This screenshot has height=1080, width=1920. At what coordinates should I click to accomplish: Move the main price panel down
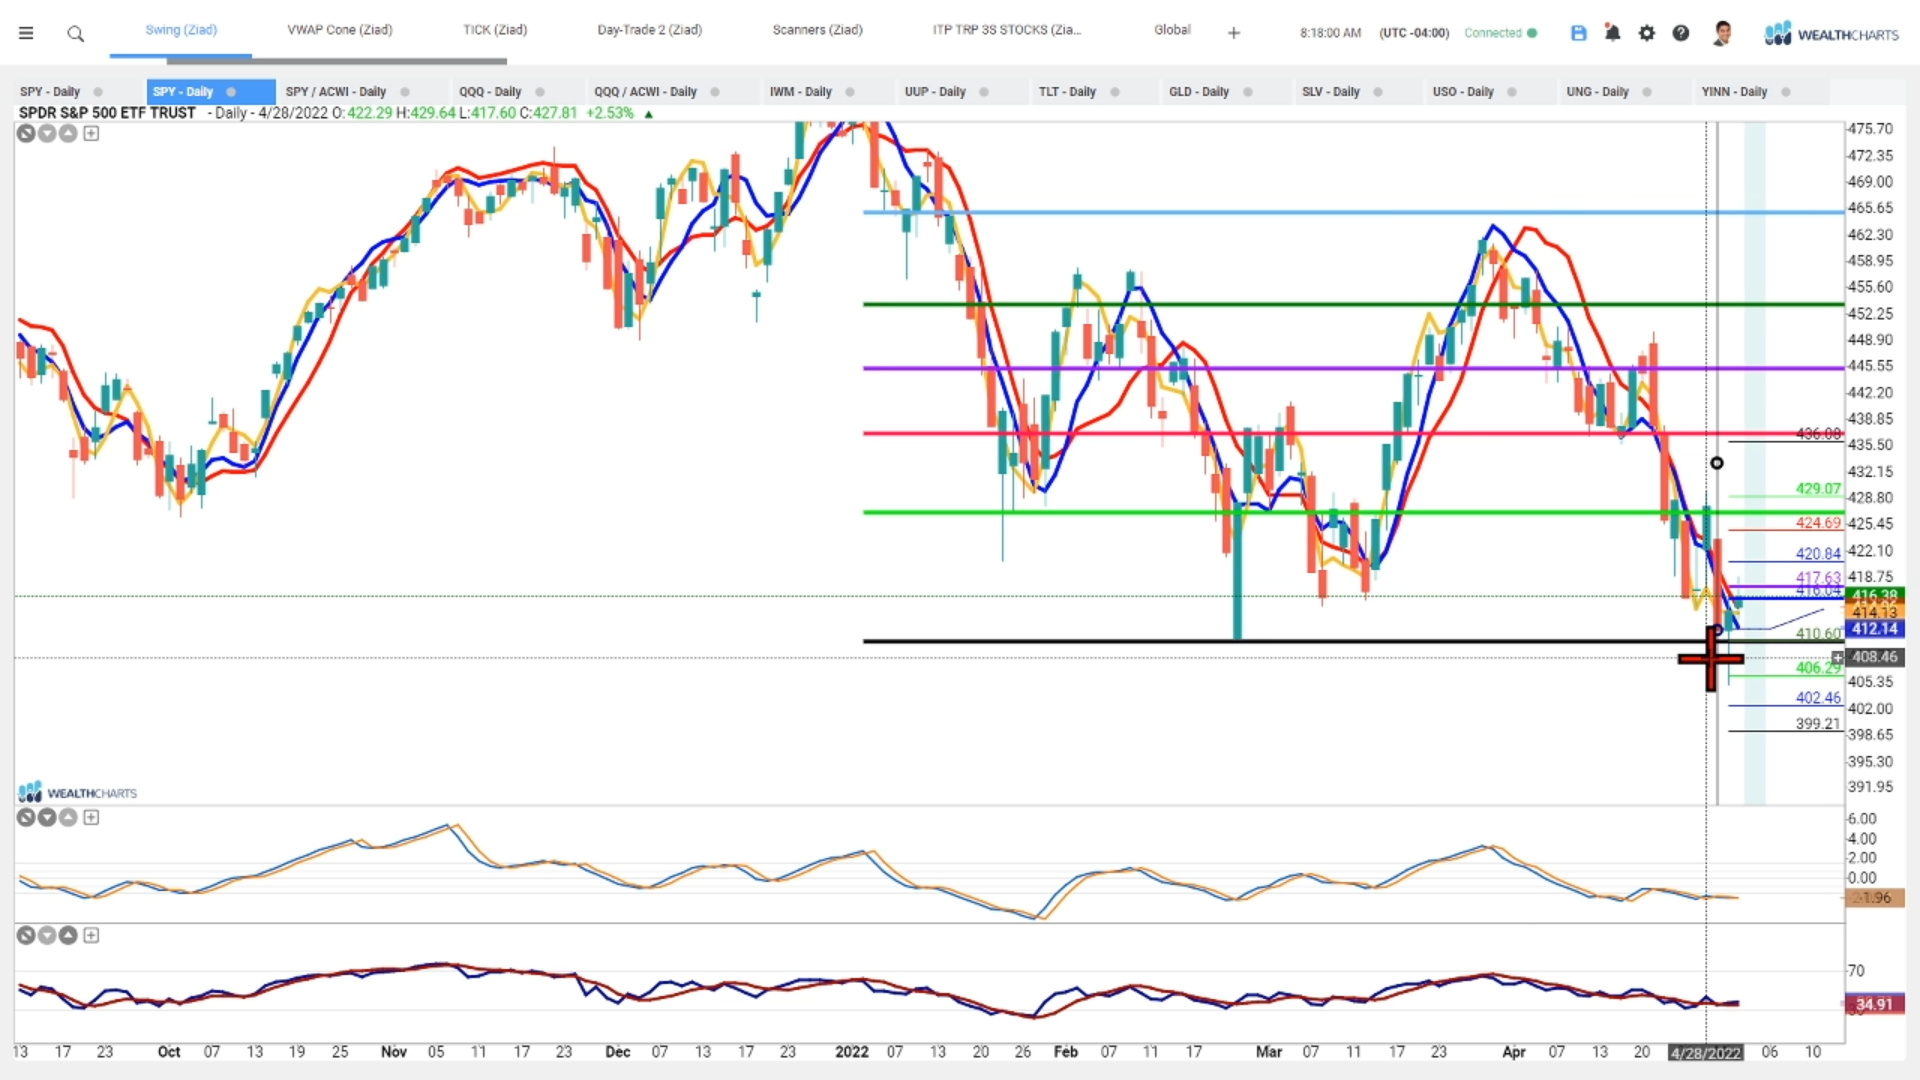(x=47, y=133)
